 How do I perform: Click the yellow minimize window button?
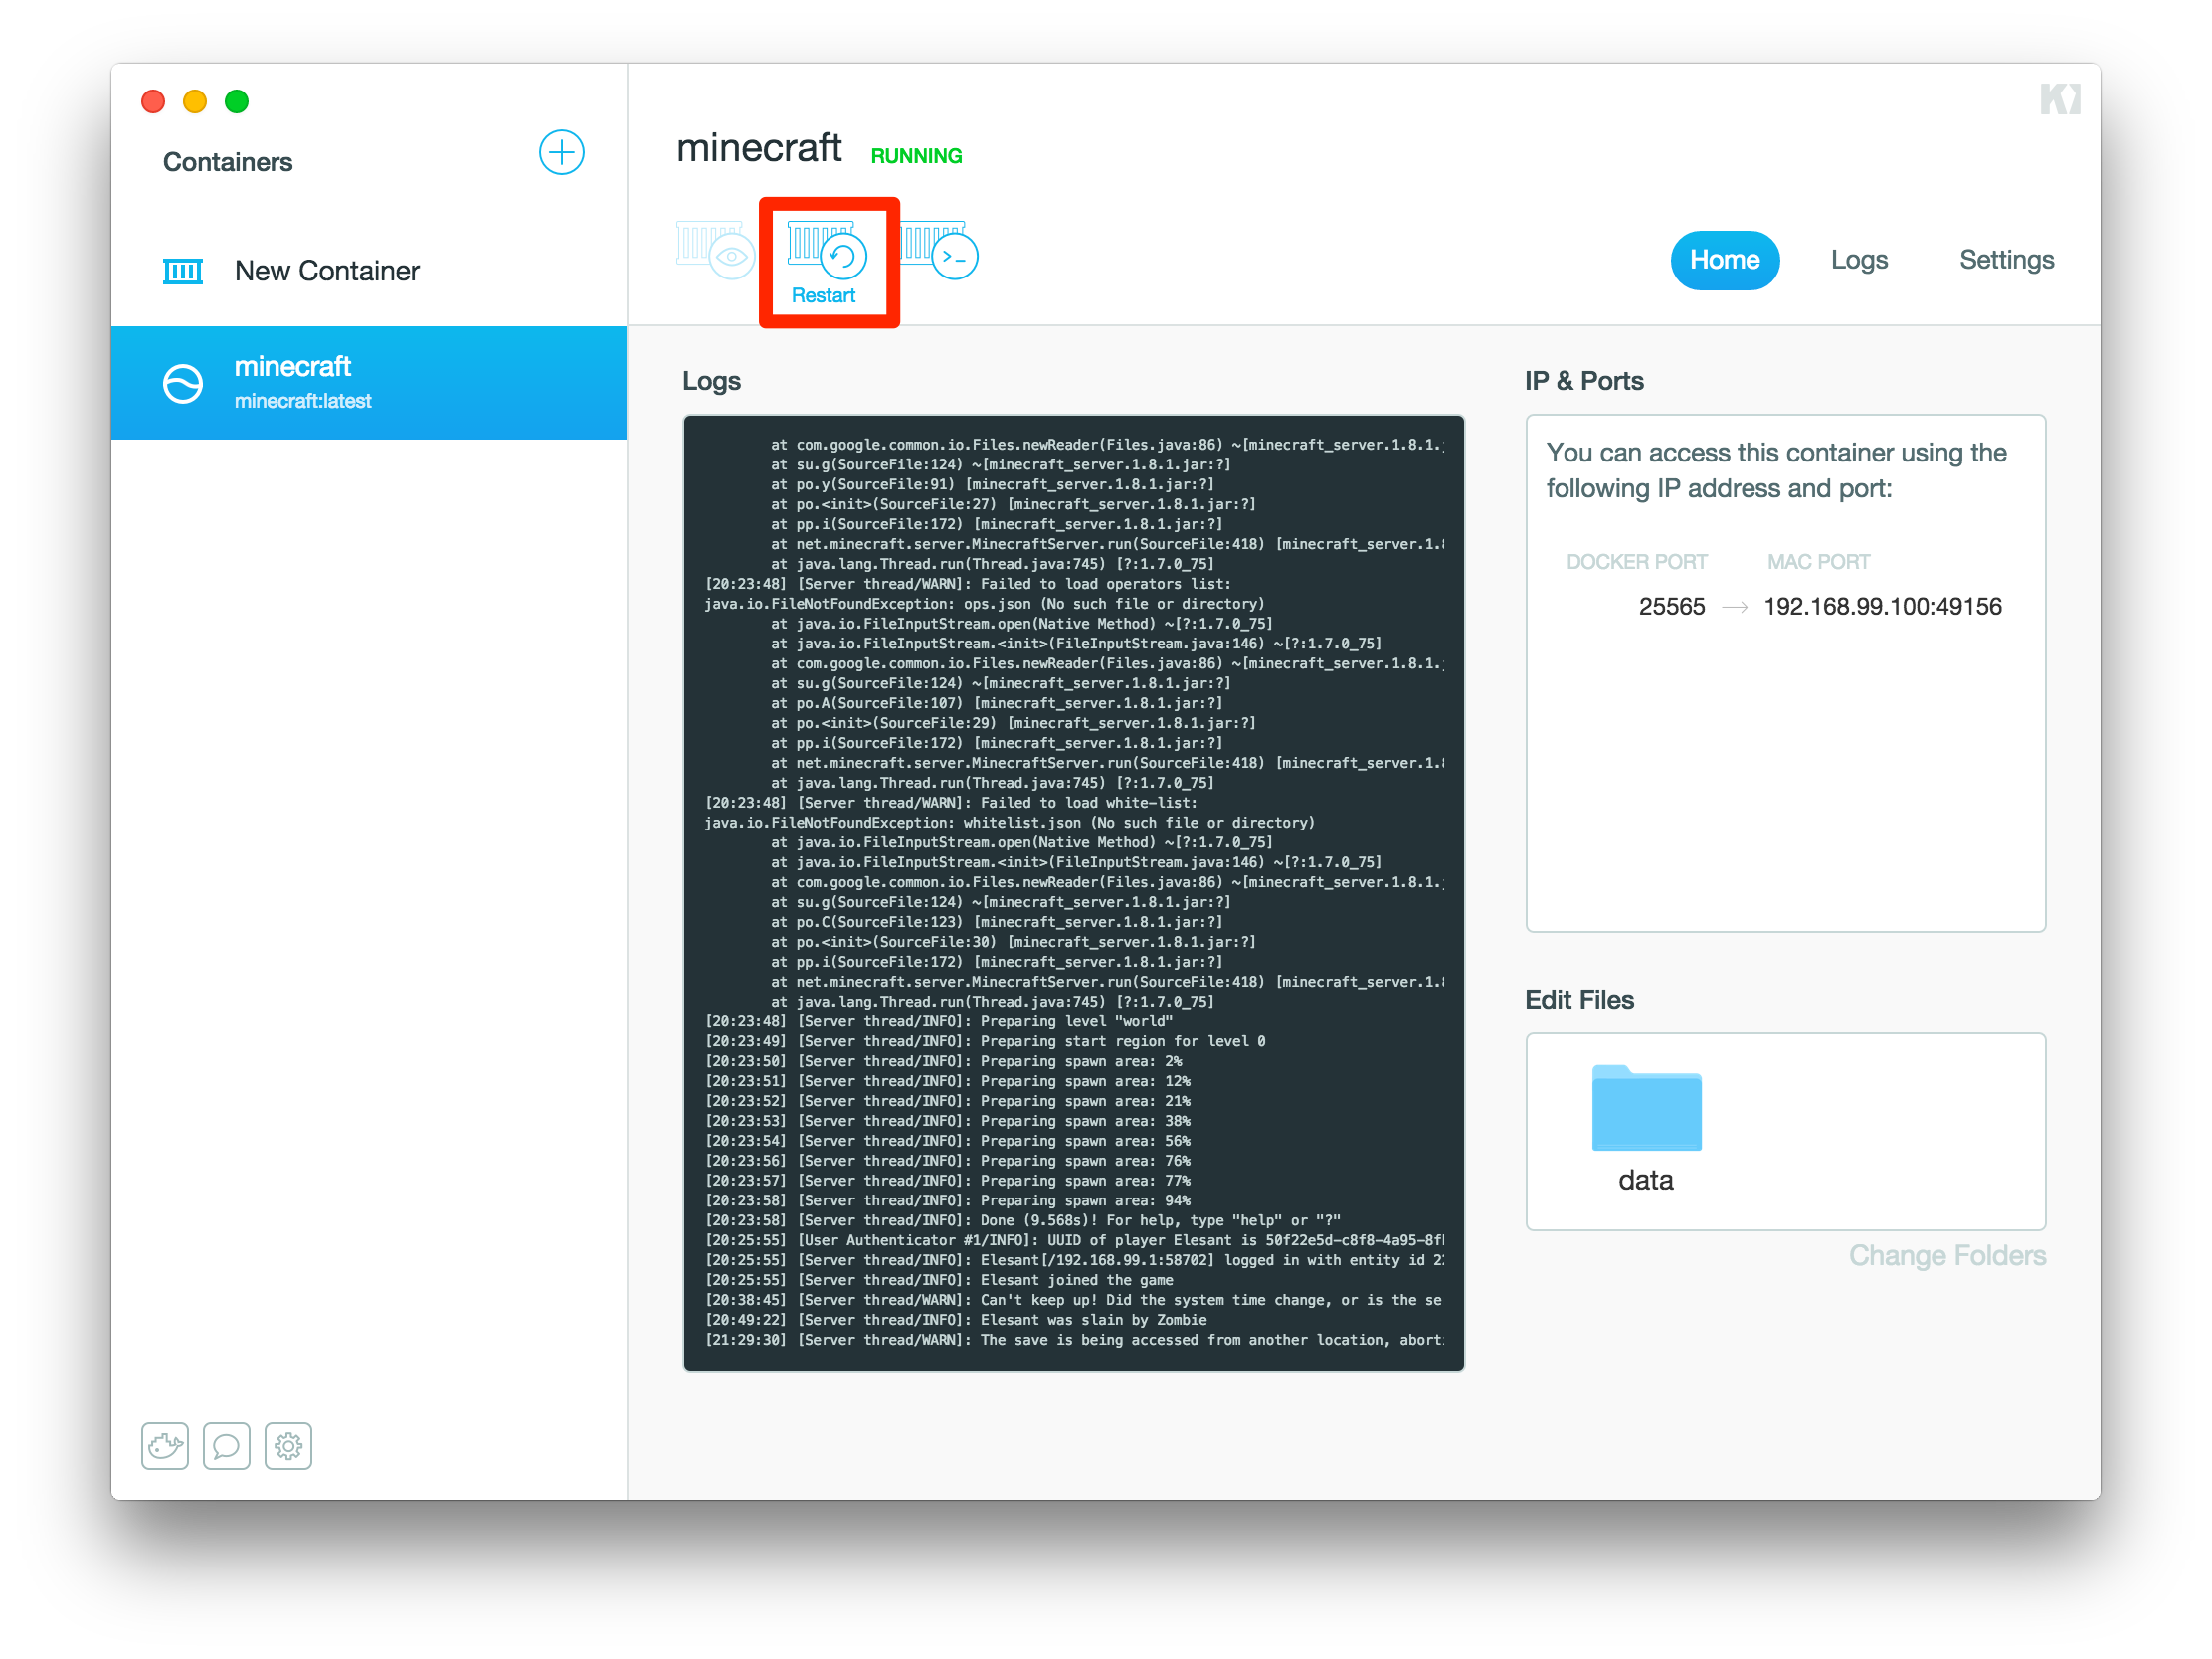click(x=195, y=101)
